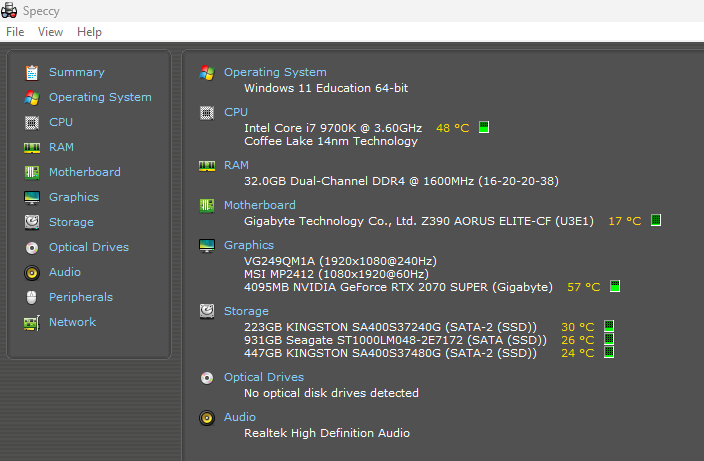704x461 pixels.
Task: Open the Network sidebar section
Action: [x=72, y=322]
